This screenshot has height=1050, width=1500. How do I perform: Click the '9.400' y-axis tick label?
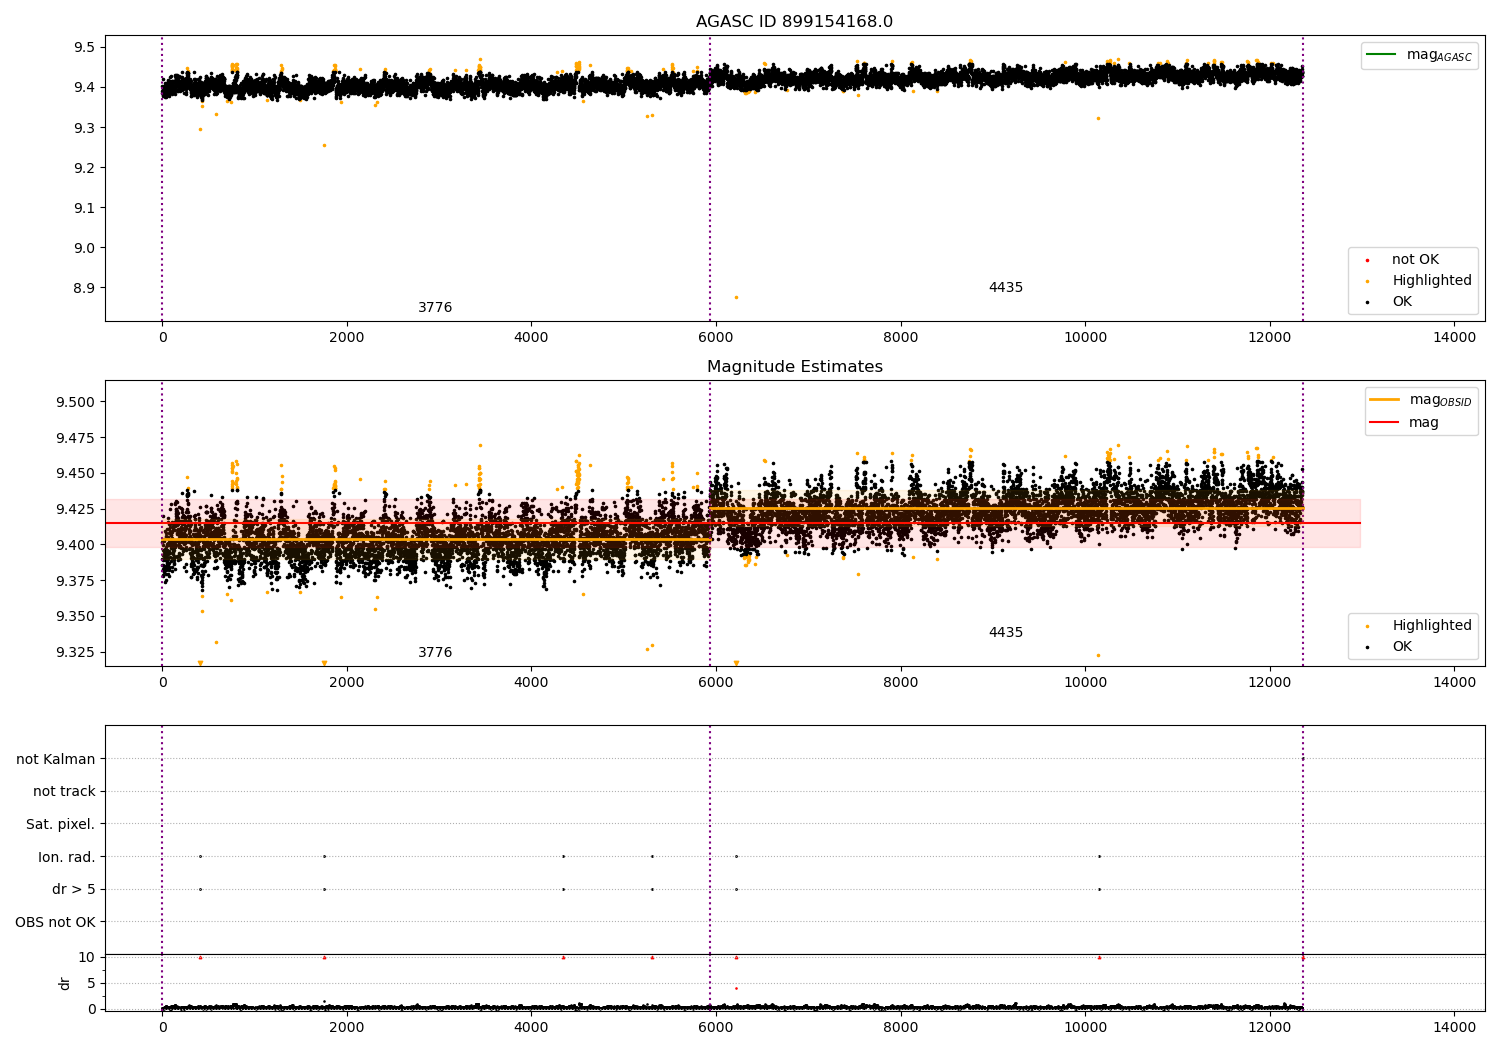[76, 545]
